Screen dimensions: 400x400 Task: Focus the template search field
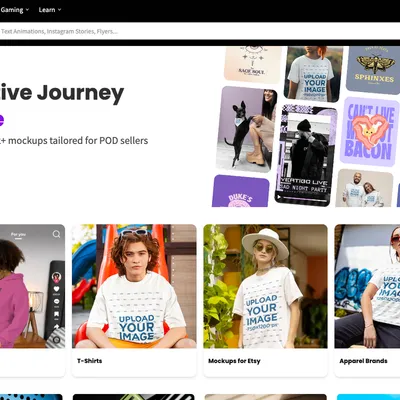200,31
